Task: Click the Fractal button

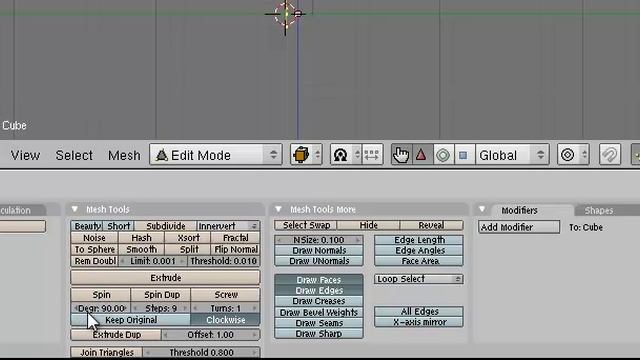Action: pyautogui.click(x=236, y=238)
